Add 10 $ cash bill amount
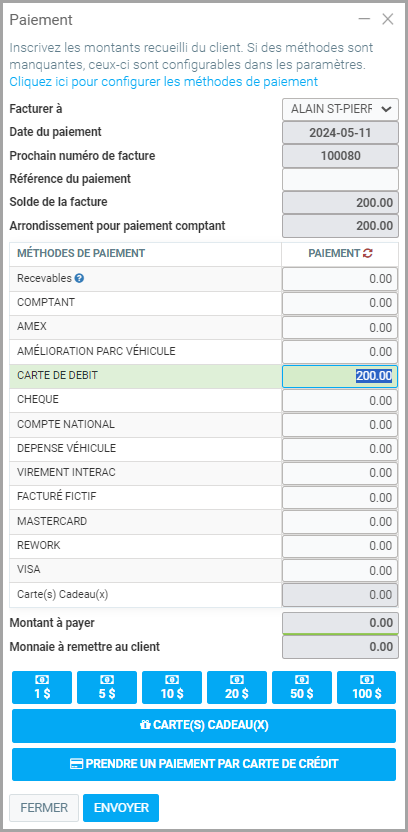 (172, 687)
